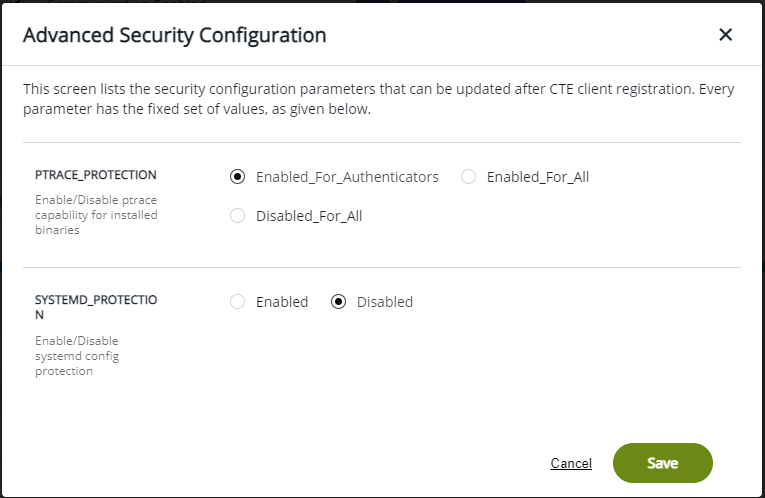Click the Disabled label text for systemd
765x498 pixels.
(x=384, y=302)
